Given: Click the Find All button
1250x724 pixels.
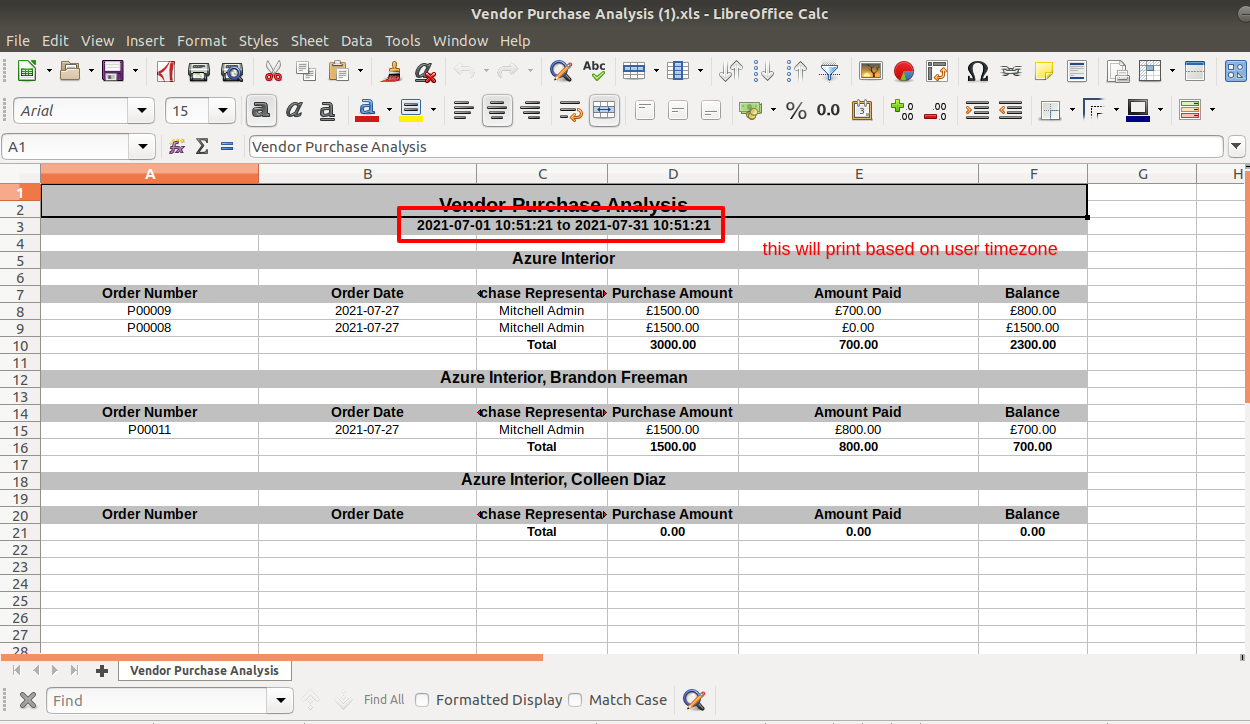Looking at the screenshot, I should pyautogui.click(x=384, y=700).
